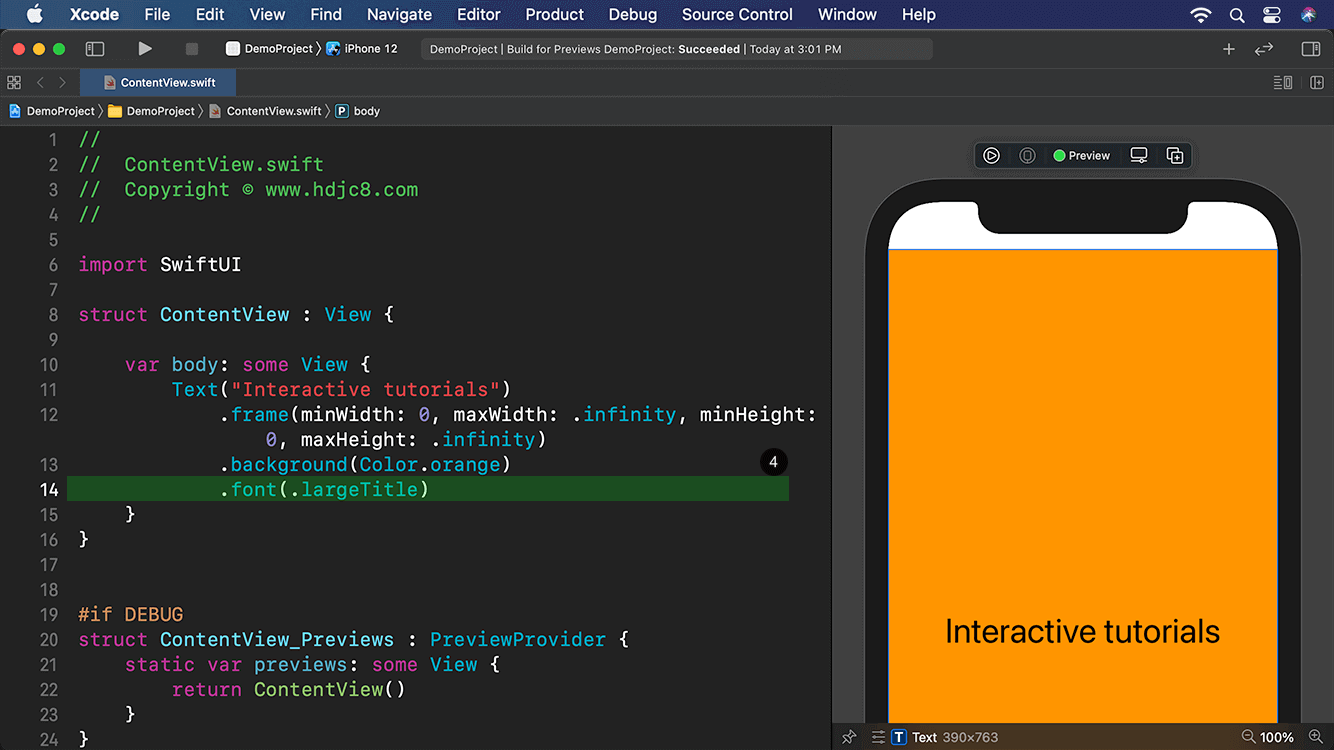Open preview device settings monitor icon

(1138, 155)
